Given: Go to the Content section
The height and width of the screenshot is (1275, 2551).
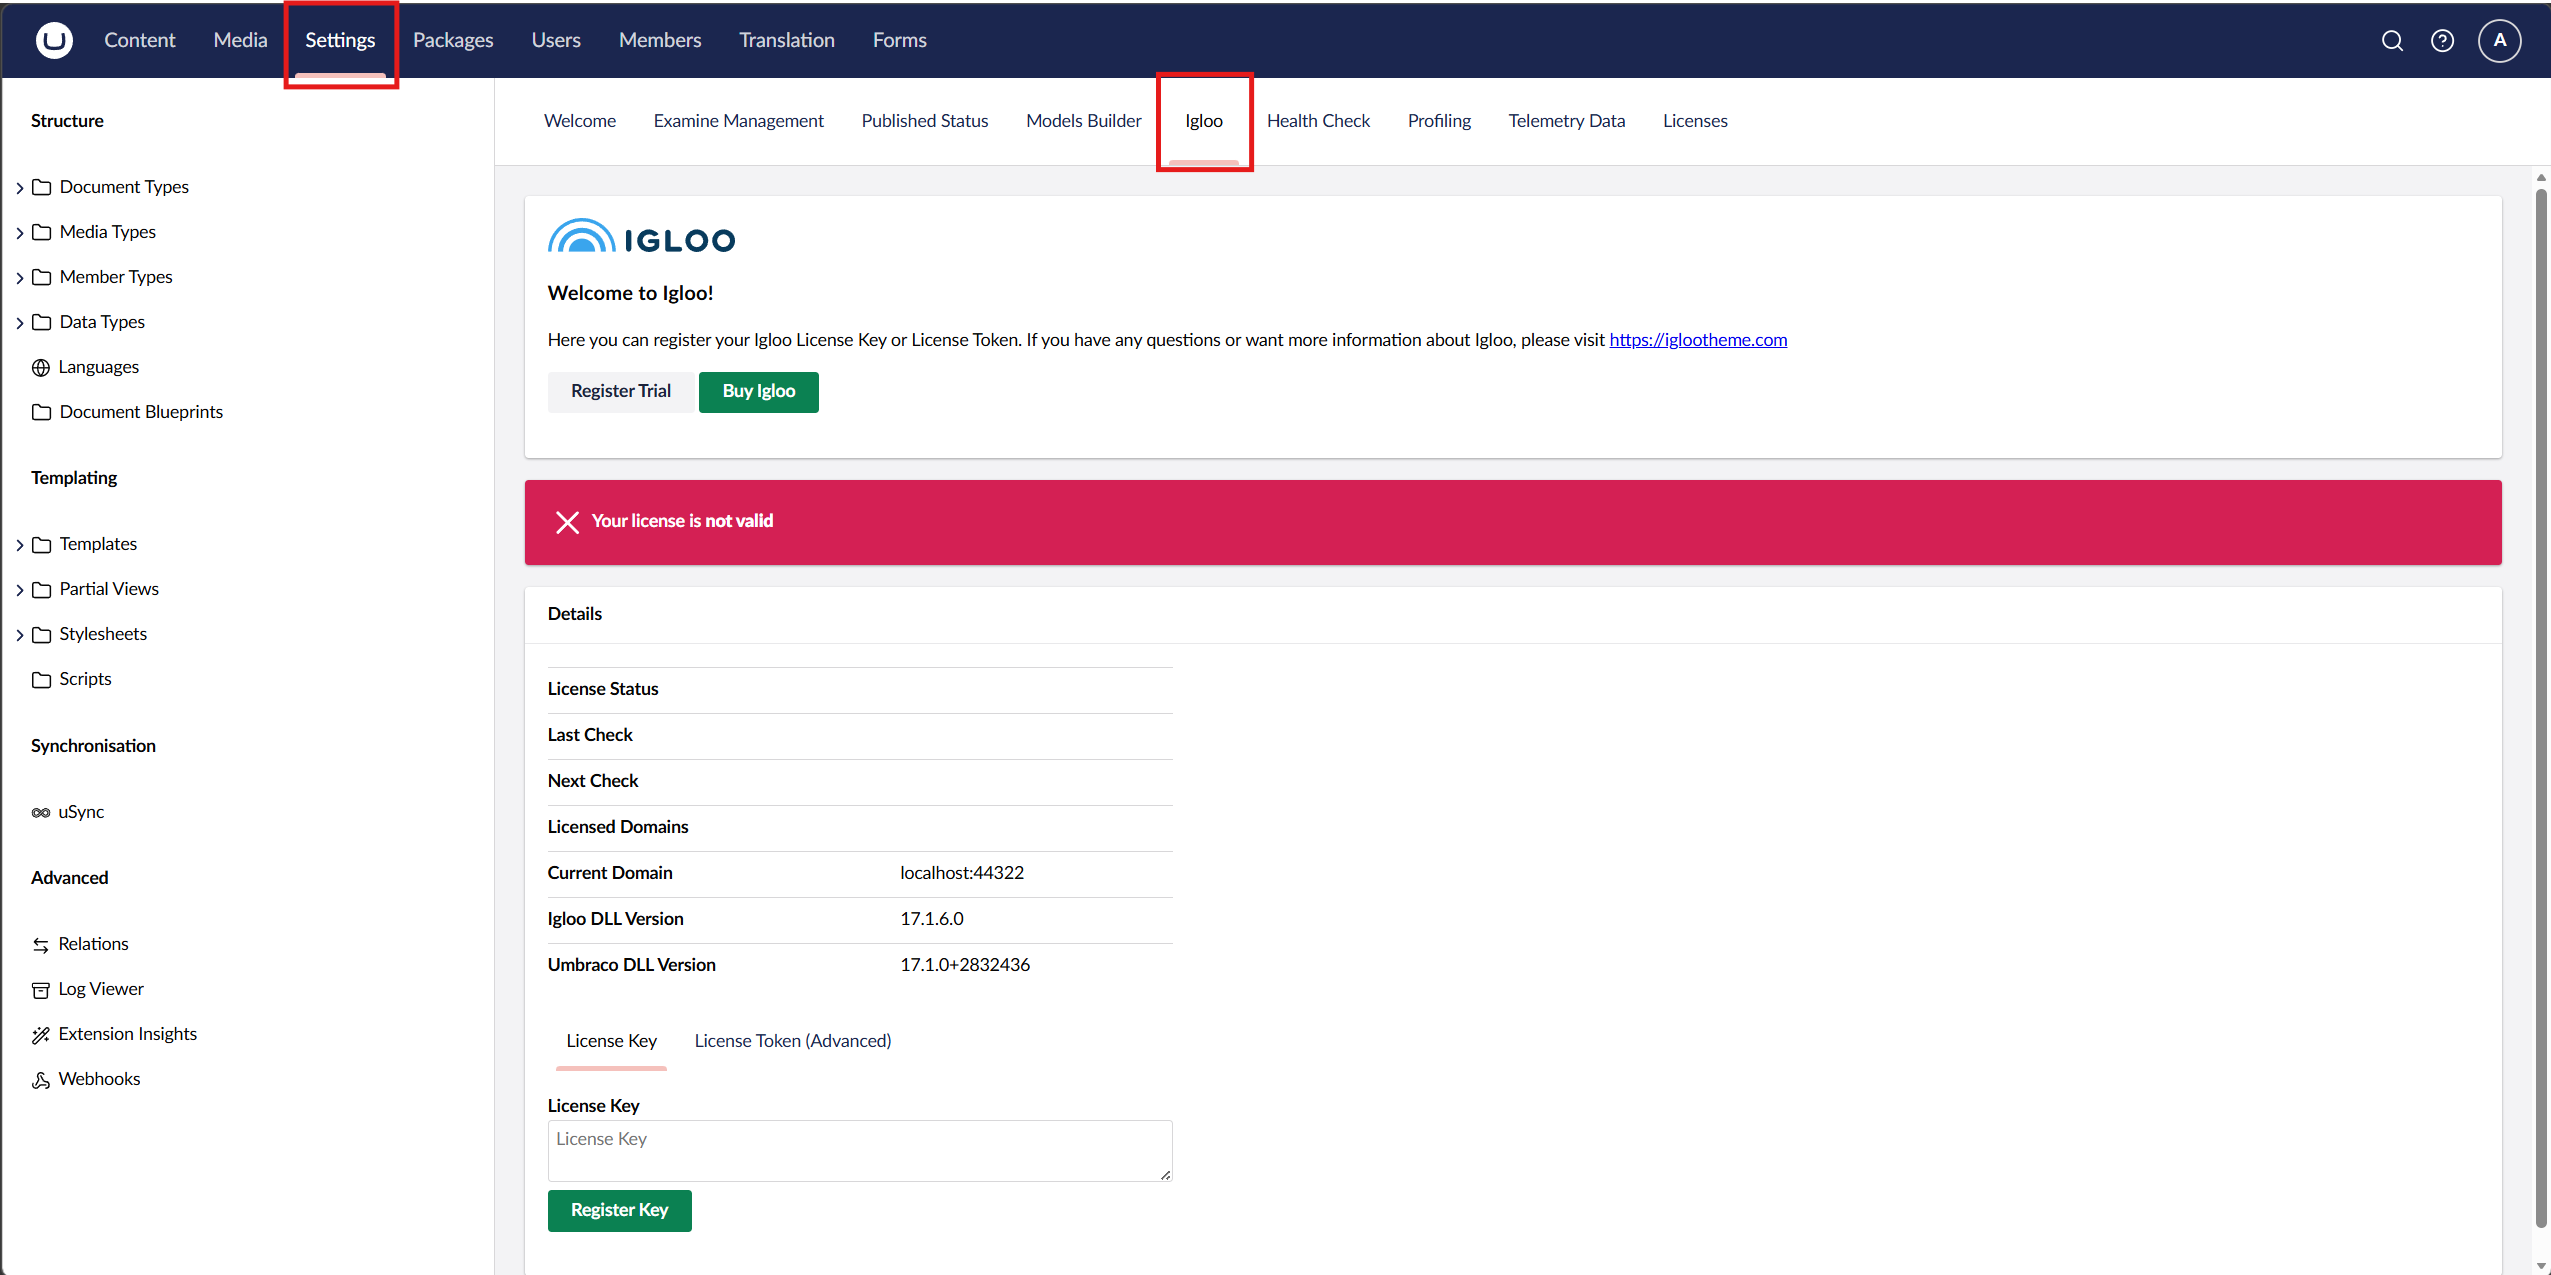Looking at the screenshot, I should pos(140,40).
